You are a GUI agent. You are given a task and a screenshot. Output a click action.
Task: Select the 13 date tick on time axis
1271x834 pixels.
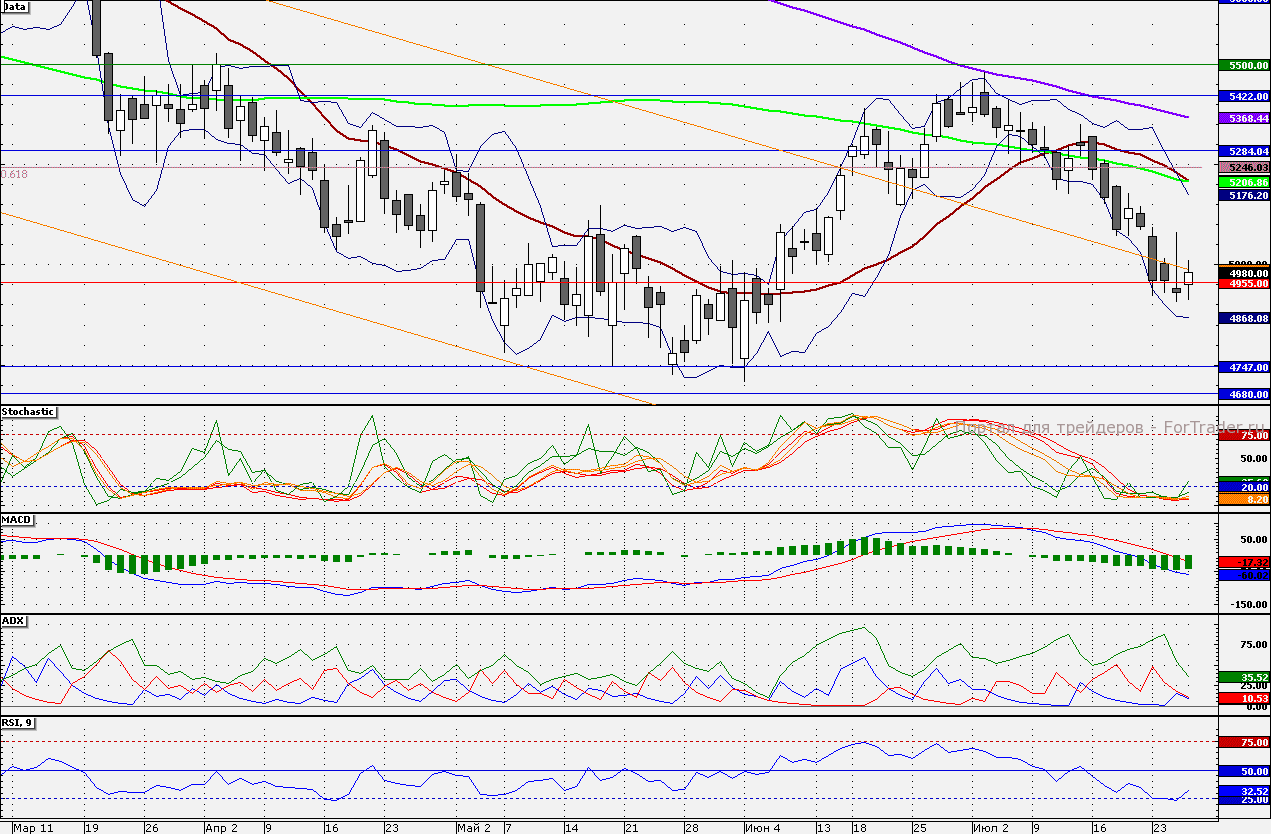[823, 828]
